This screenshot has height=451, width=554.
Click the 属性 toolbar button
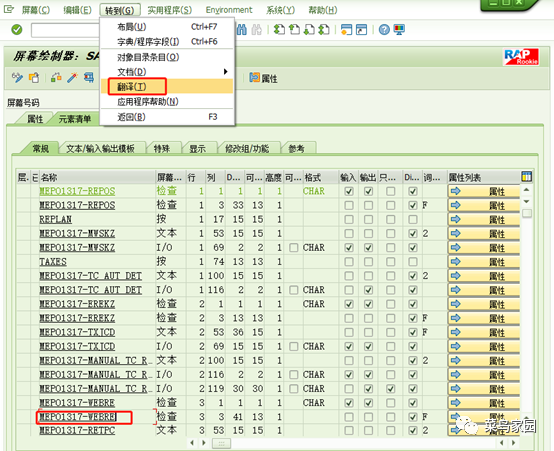click(x=264, y=78)
